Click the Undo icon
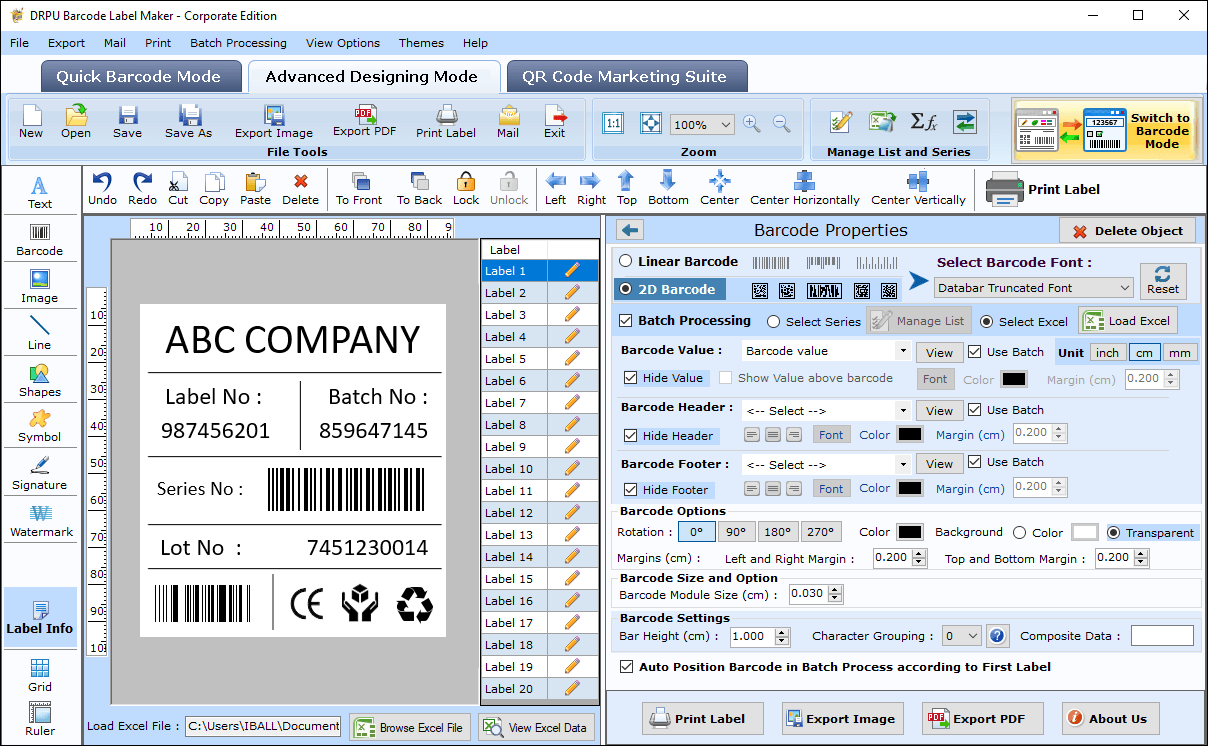The image size is (1208, 746). [102, 187]
